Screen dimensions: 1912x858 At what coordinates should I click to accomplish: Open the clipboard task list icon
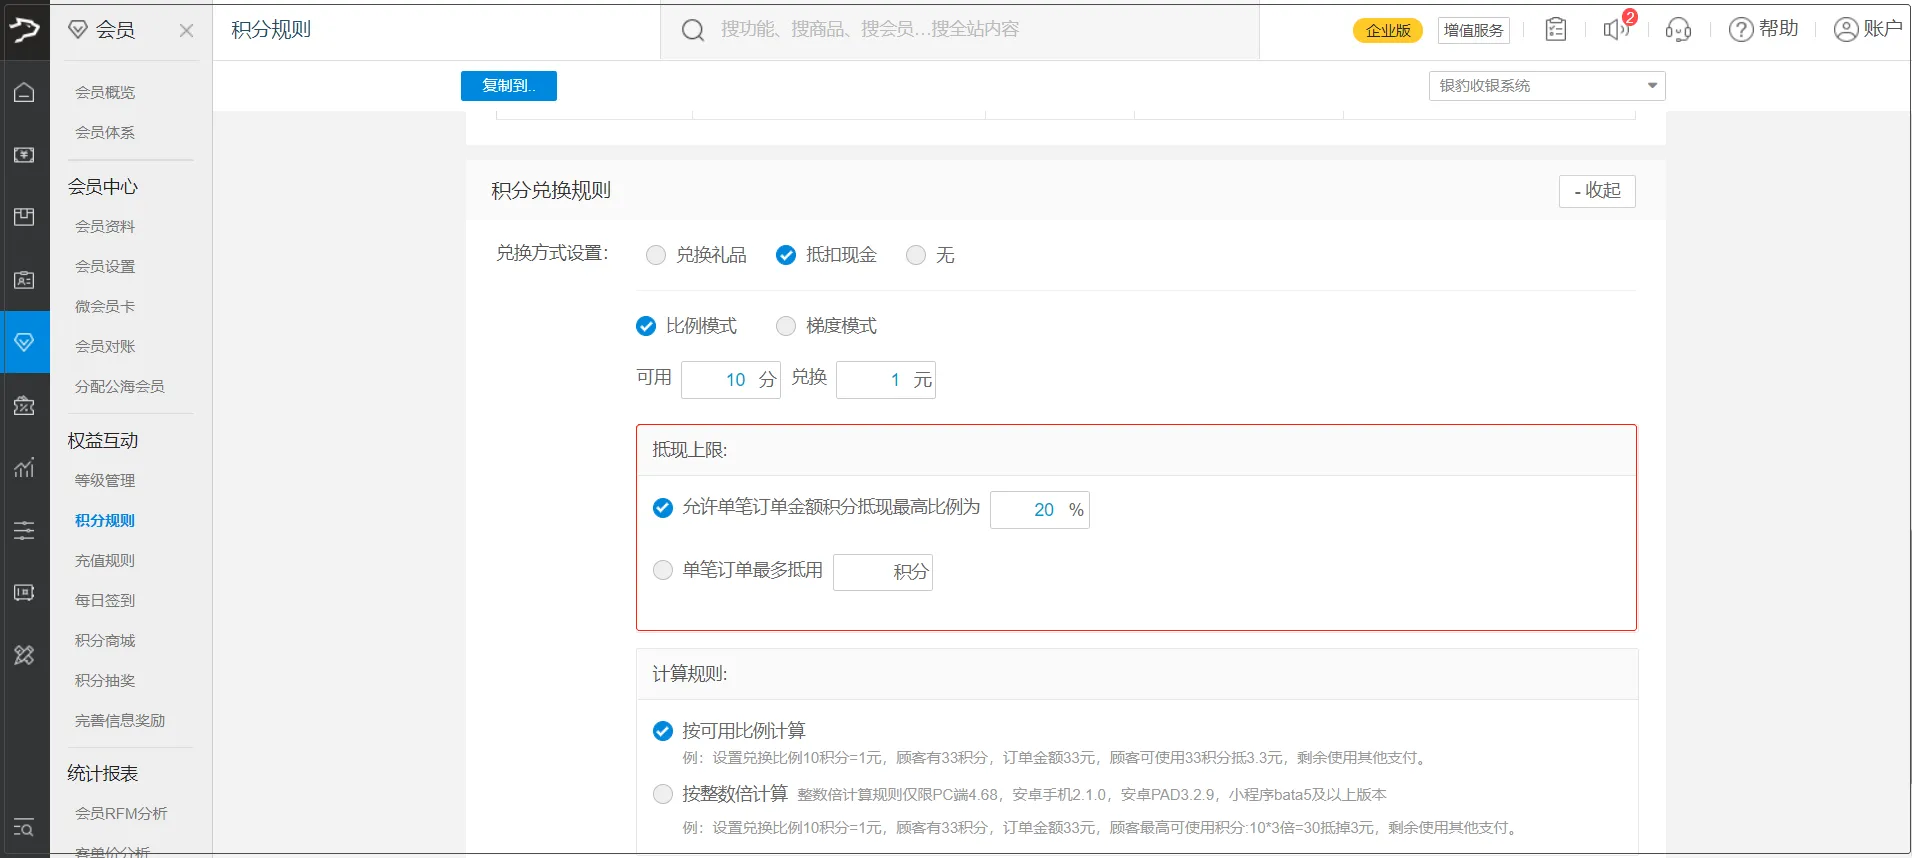pyautogui.click(x=1555, y=29)
